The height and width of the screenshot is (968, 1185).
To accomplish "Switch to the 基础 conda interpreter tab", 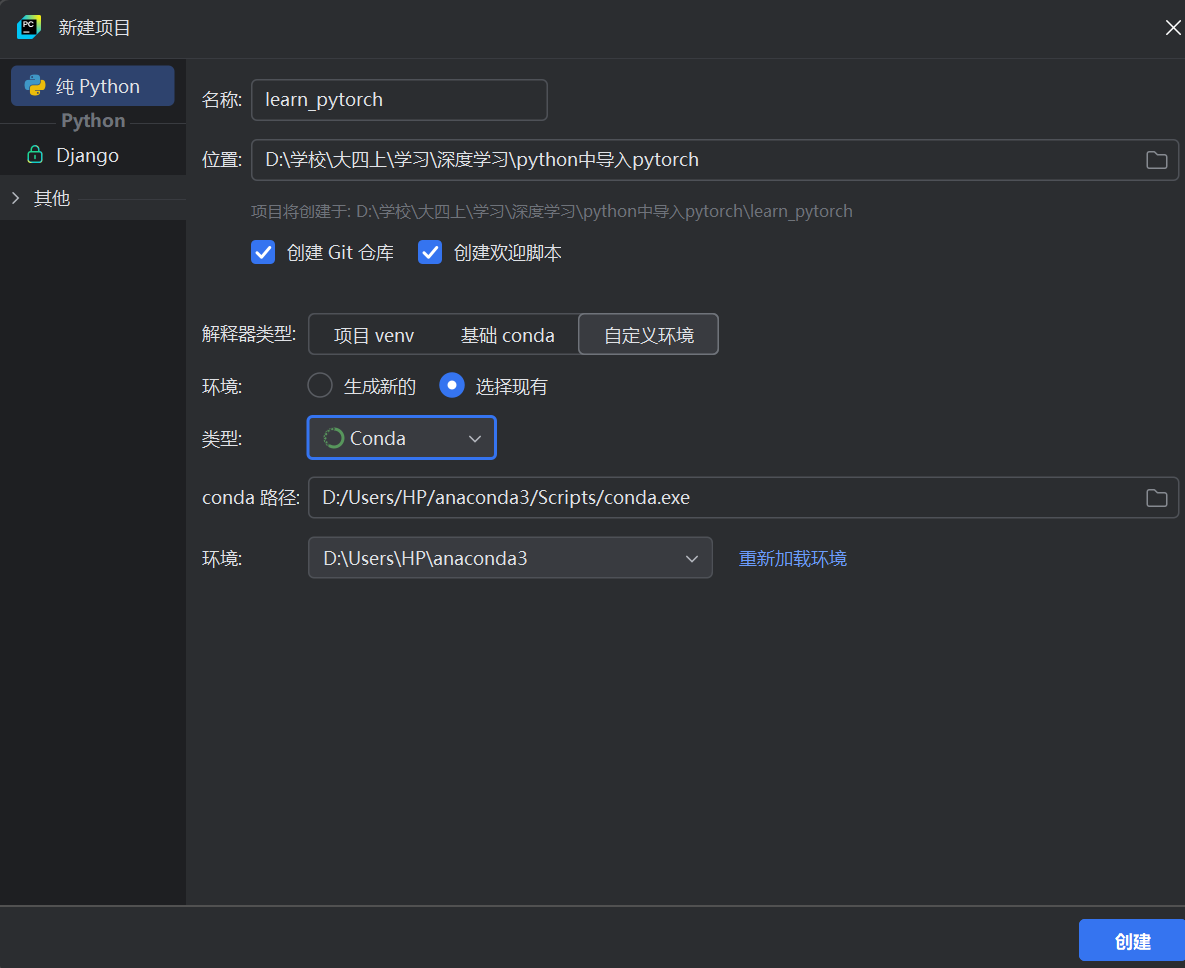I will 508,335.
